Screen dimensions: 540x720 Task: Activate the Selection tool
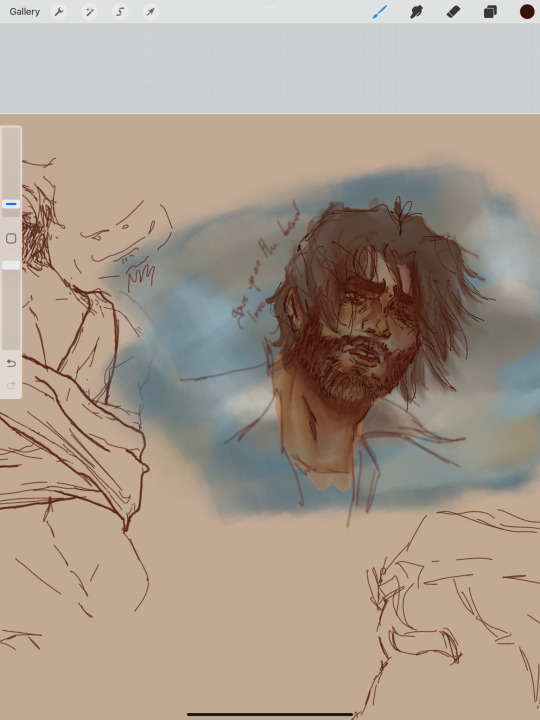(x=120, y=12)
